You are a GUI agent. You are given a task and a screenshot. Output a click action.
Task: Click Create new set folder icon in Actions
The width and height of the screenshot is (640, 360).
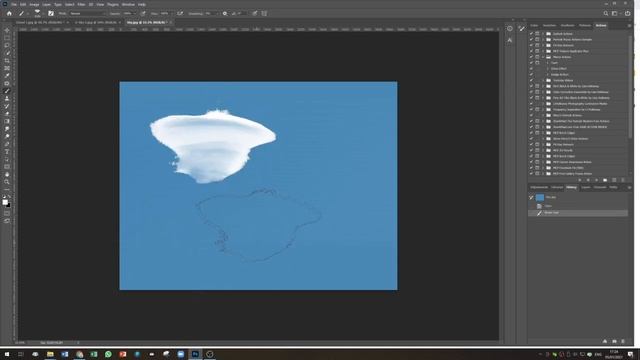pos(605,180)
